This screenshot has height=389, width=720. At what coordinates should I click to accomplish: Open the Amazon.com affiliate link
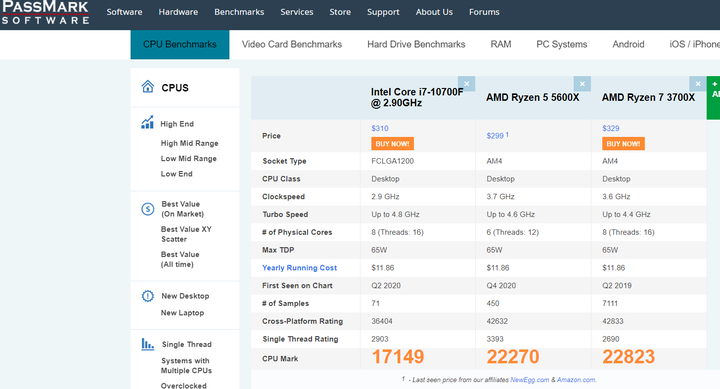click(576, 380)
